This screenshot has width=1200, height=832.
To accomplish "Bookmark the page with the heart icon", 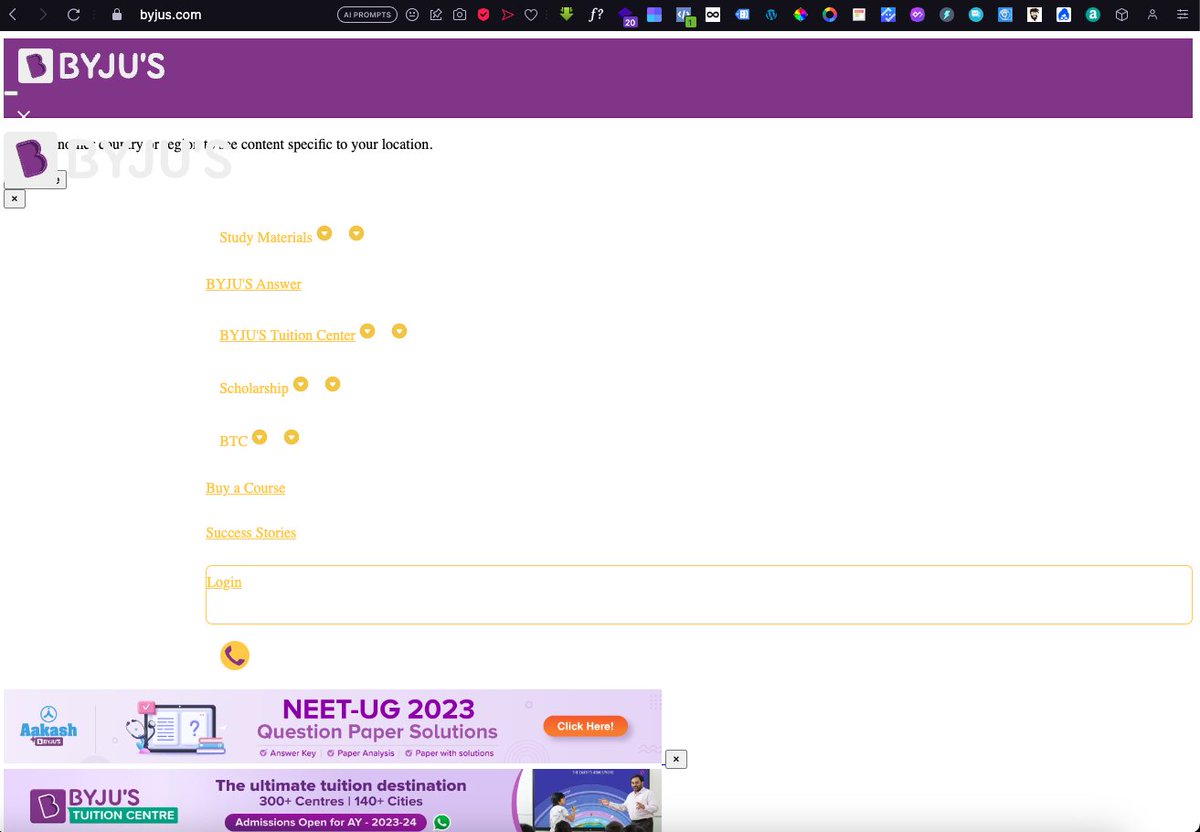I will 531,15.
